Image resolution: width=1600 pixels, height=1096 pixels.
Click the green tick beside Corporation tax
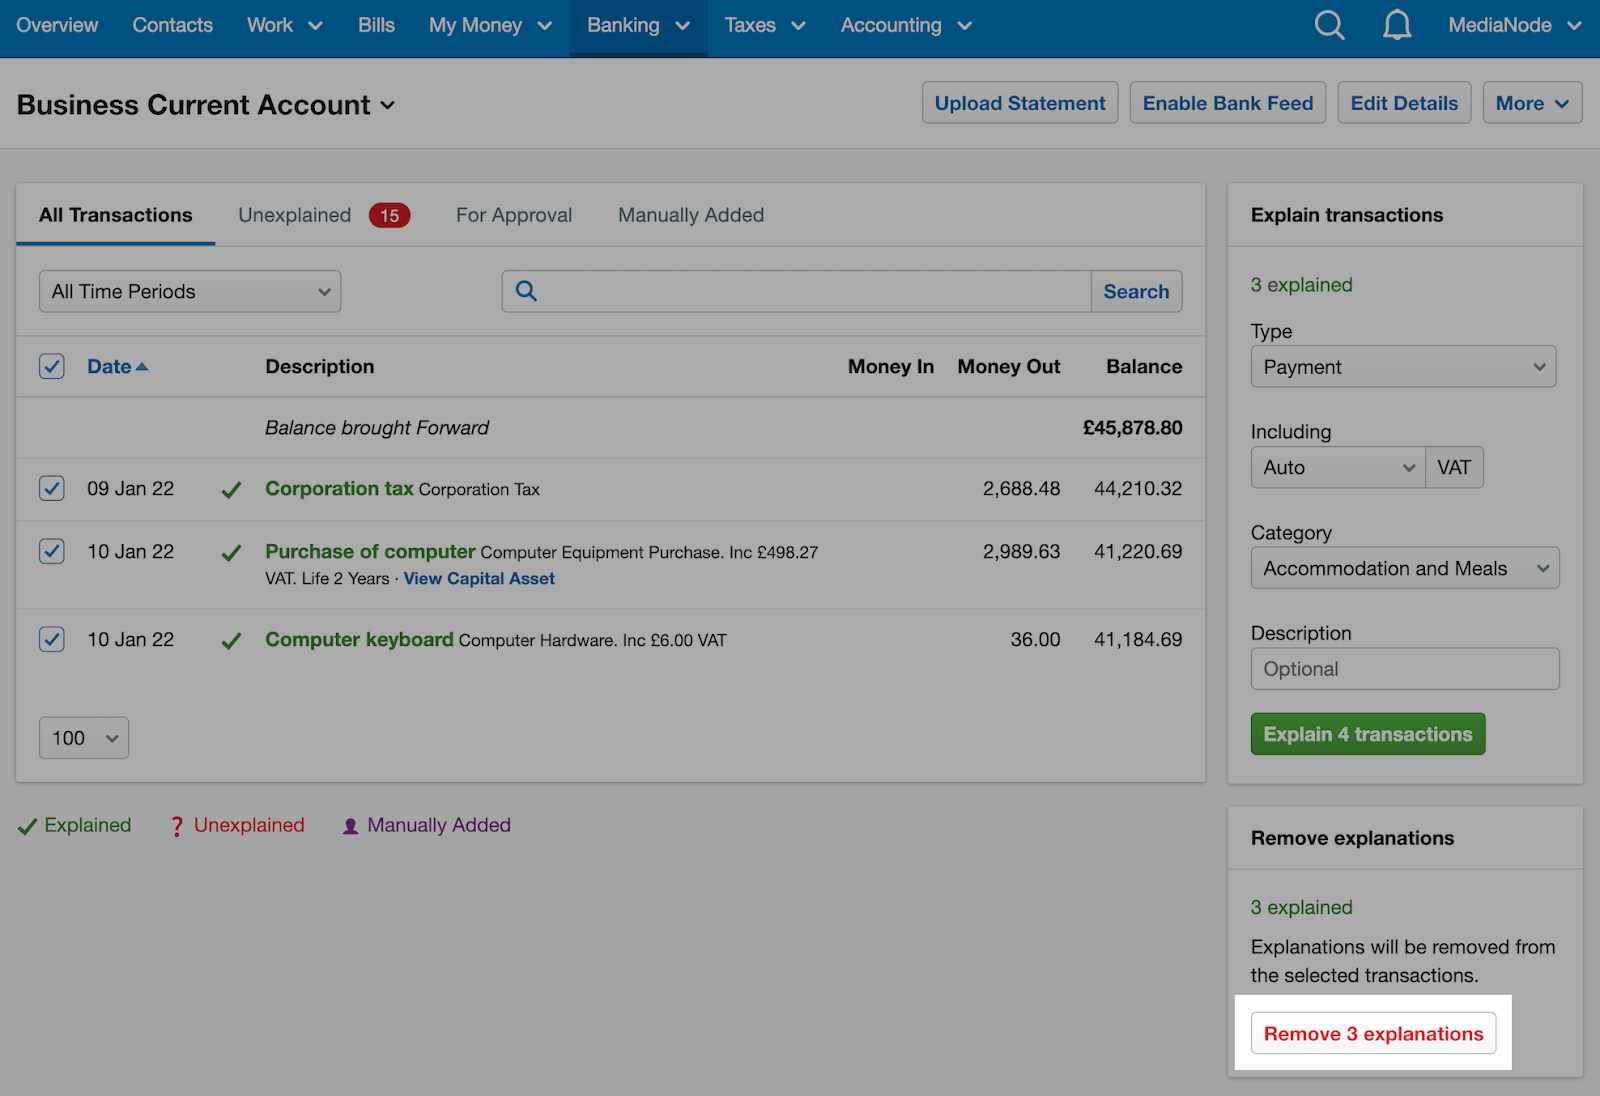(231, 490)
